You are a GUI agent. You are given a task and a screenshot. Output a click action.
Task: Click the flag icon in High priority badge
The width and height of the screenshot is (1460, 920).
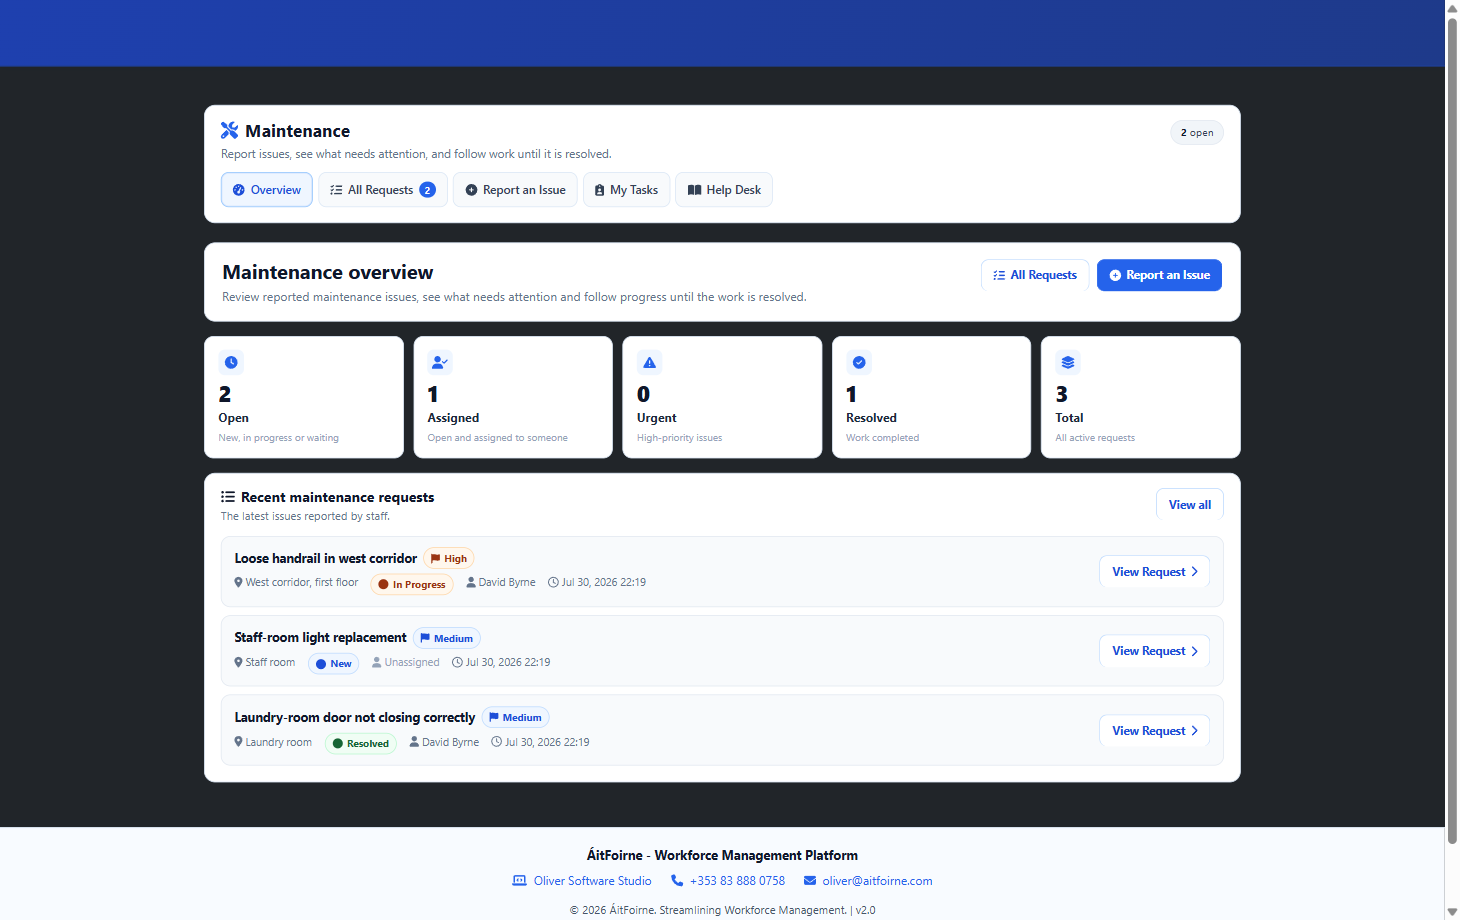pos(436,559)
